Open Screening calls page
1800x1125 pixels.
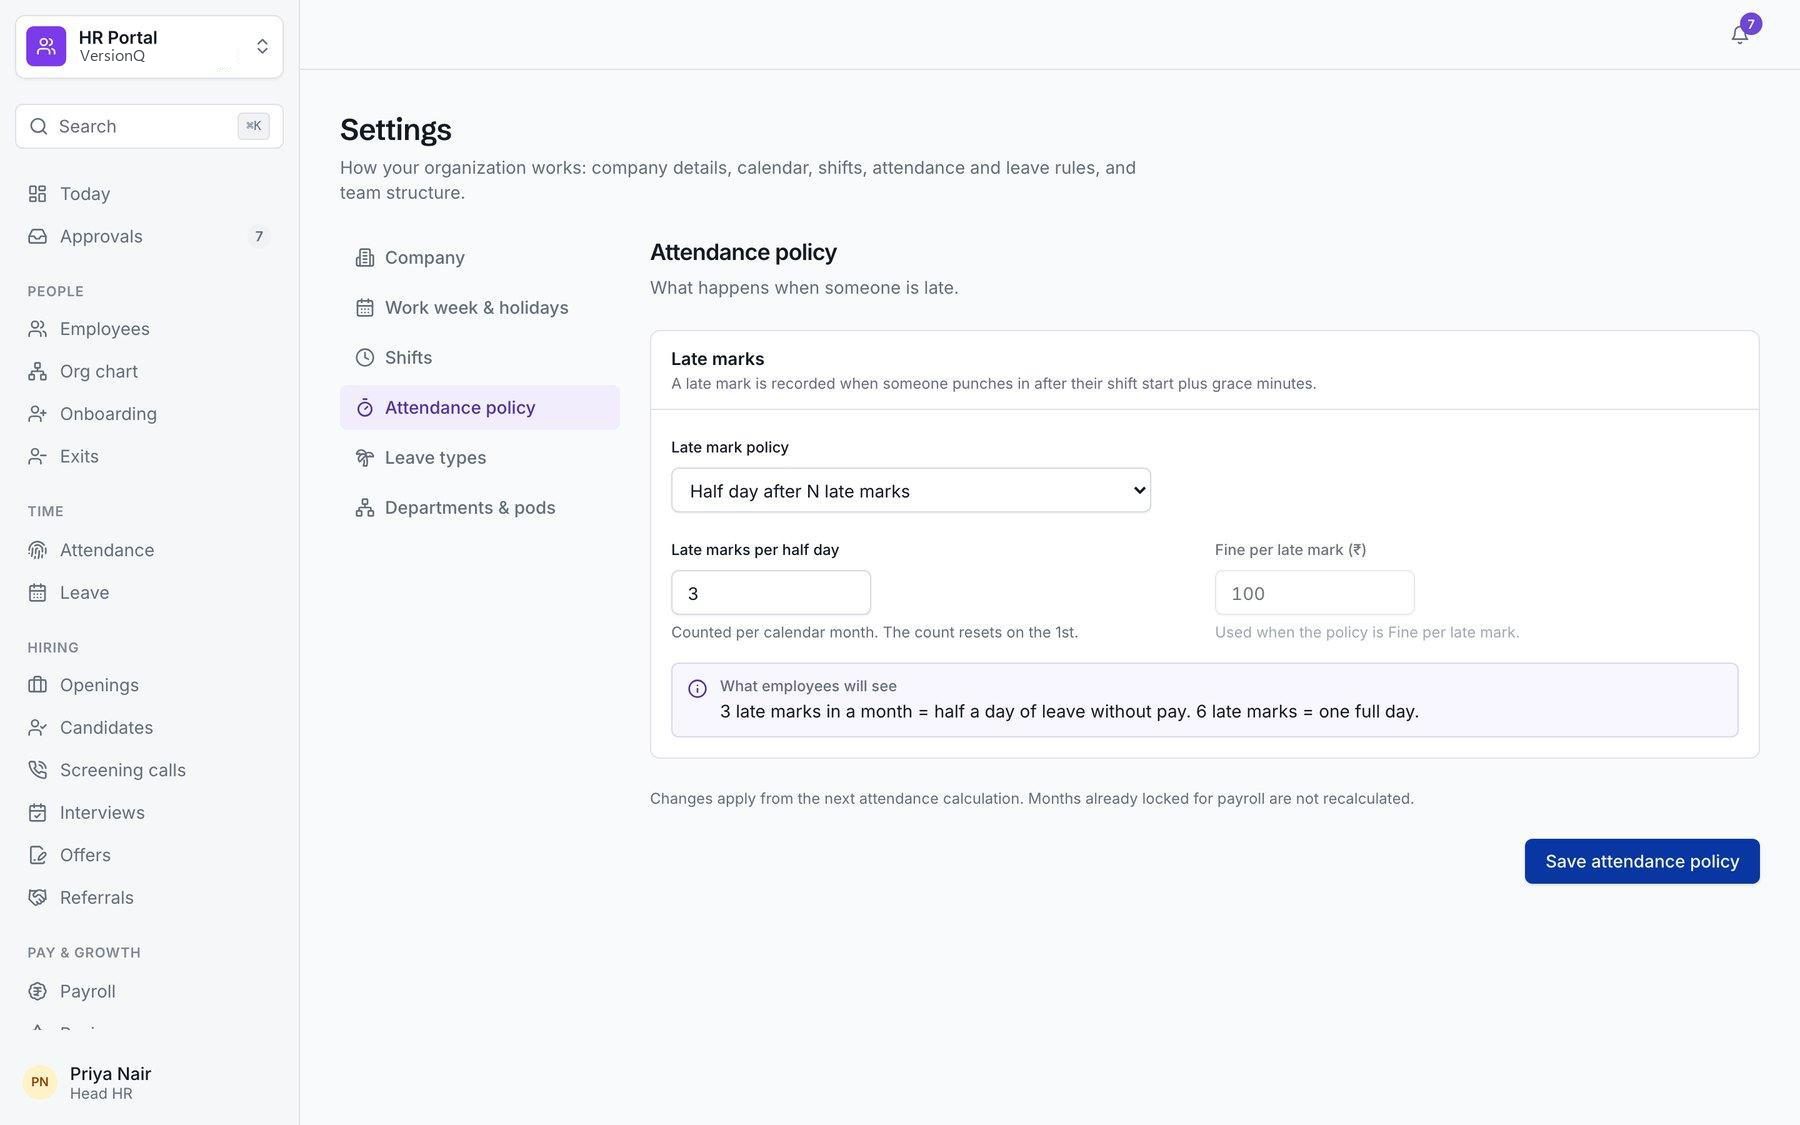[149, 770]
